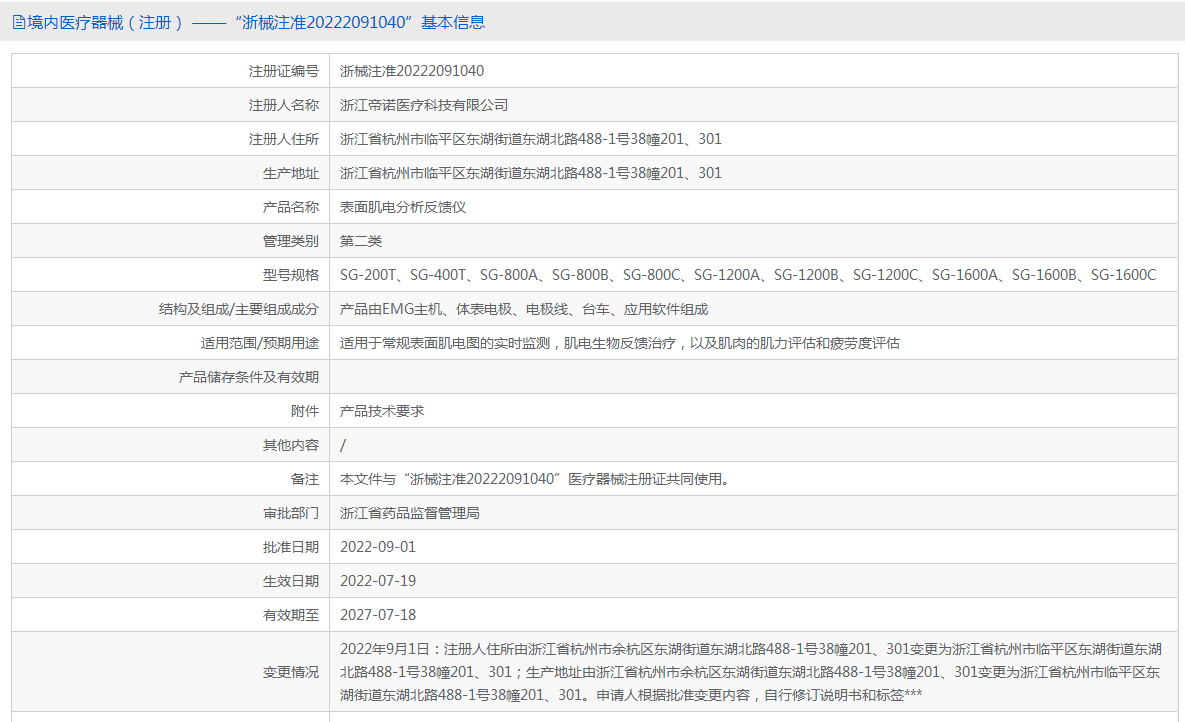Image resolution: width=1185 pixels, height=722 pixels.
Task: Click the label '批准日期'
Action: pos(291,547)
